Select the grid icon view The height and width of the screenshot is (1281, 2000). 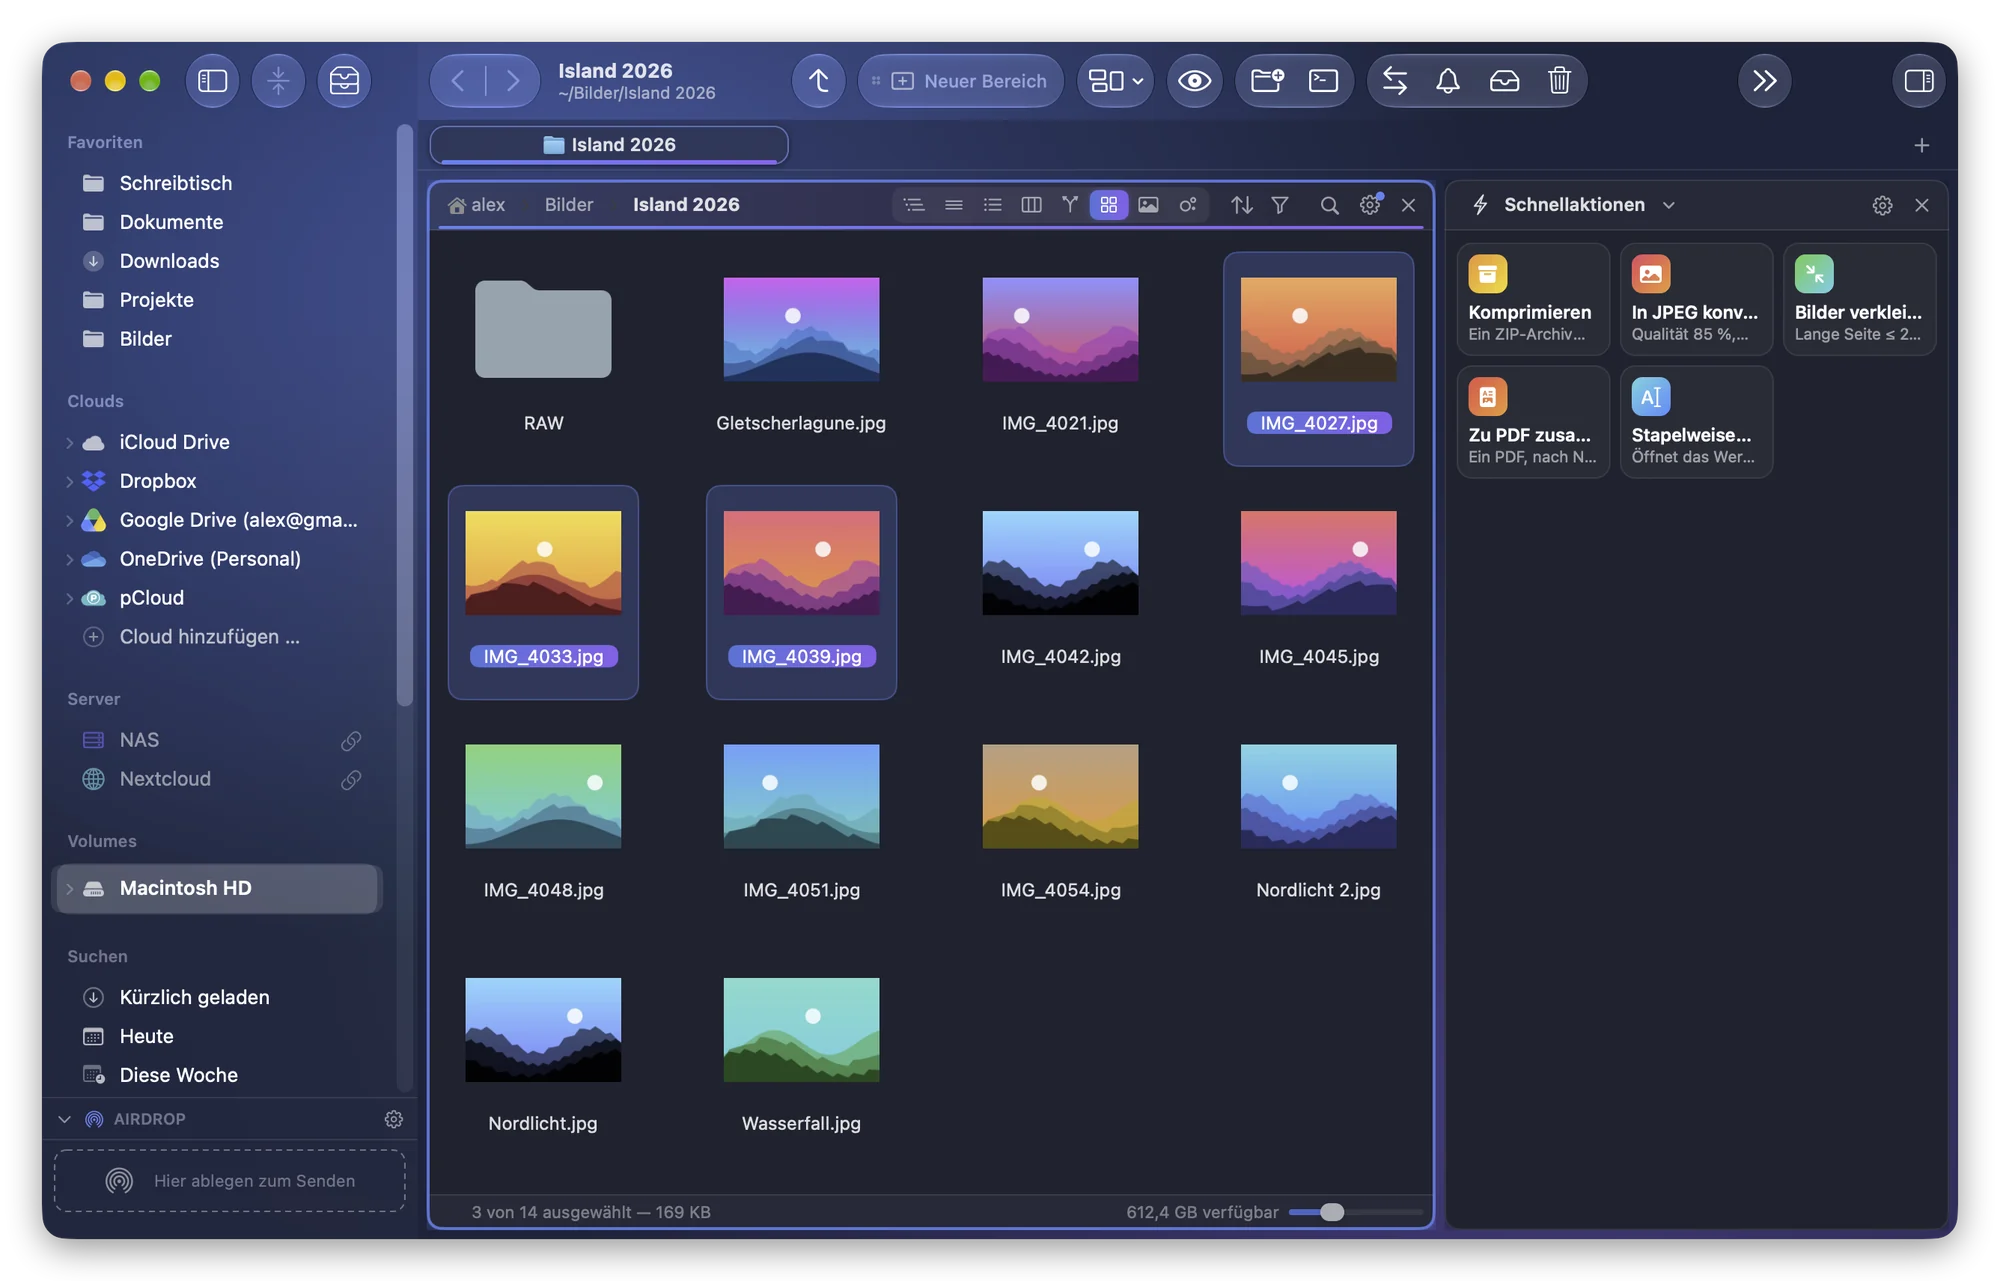1108,205
